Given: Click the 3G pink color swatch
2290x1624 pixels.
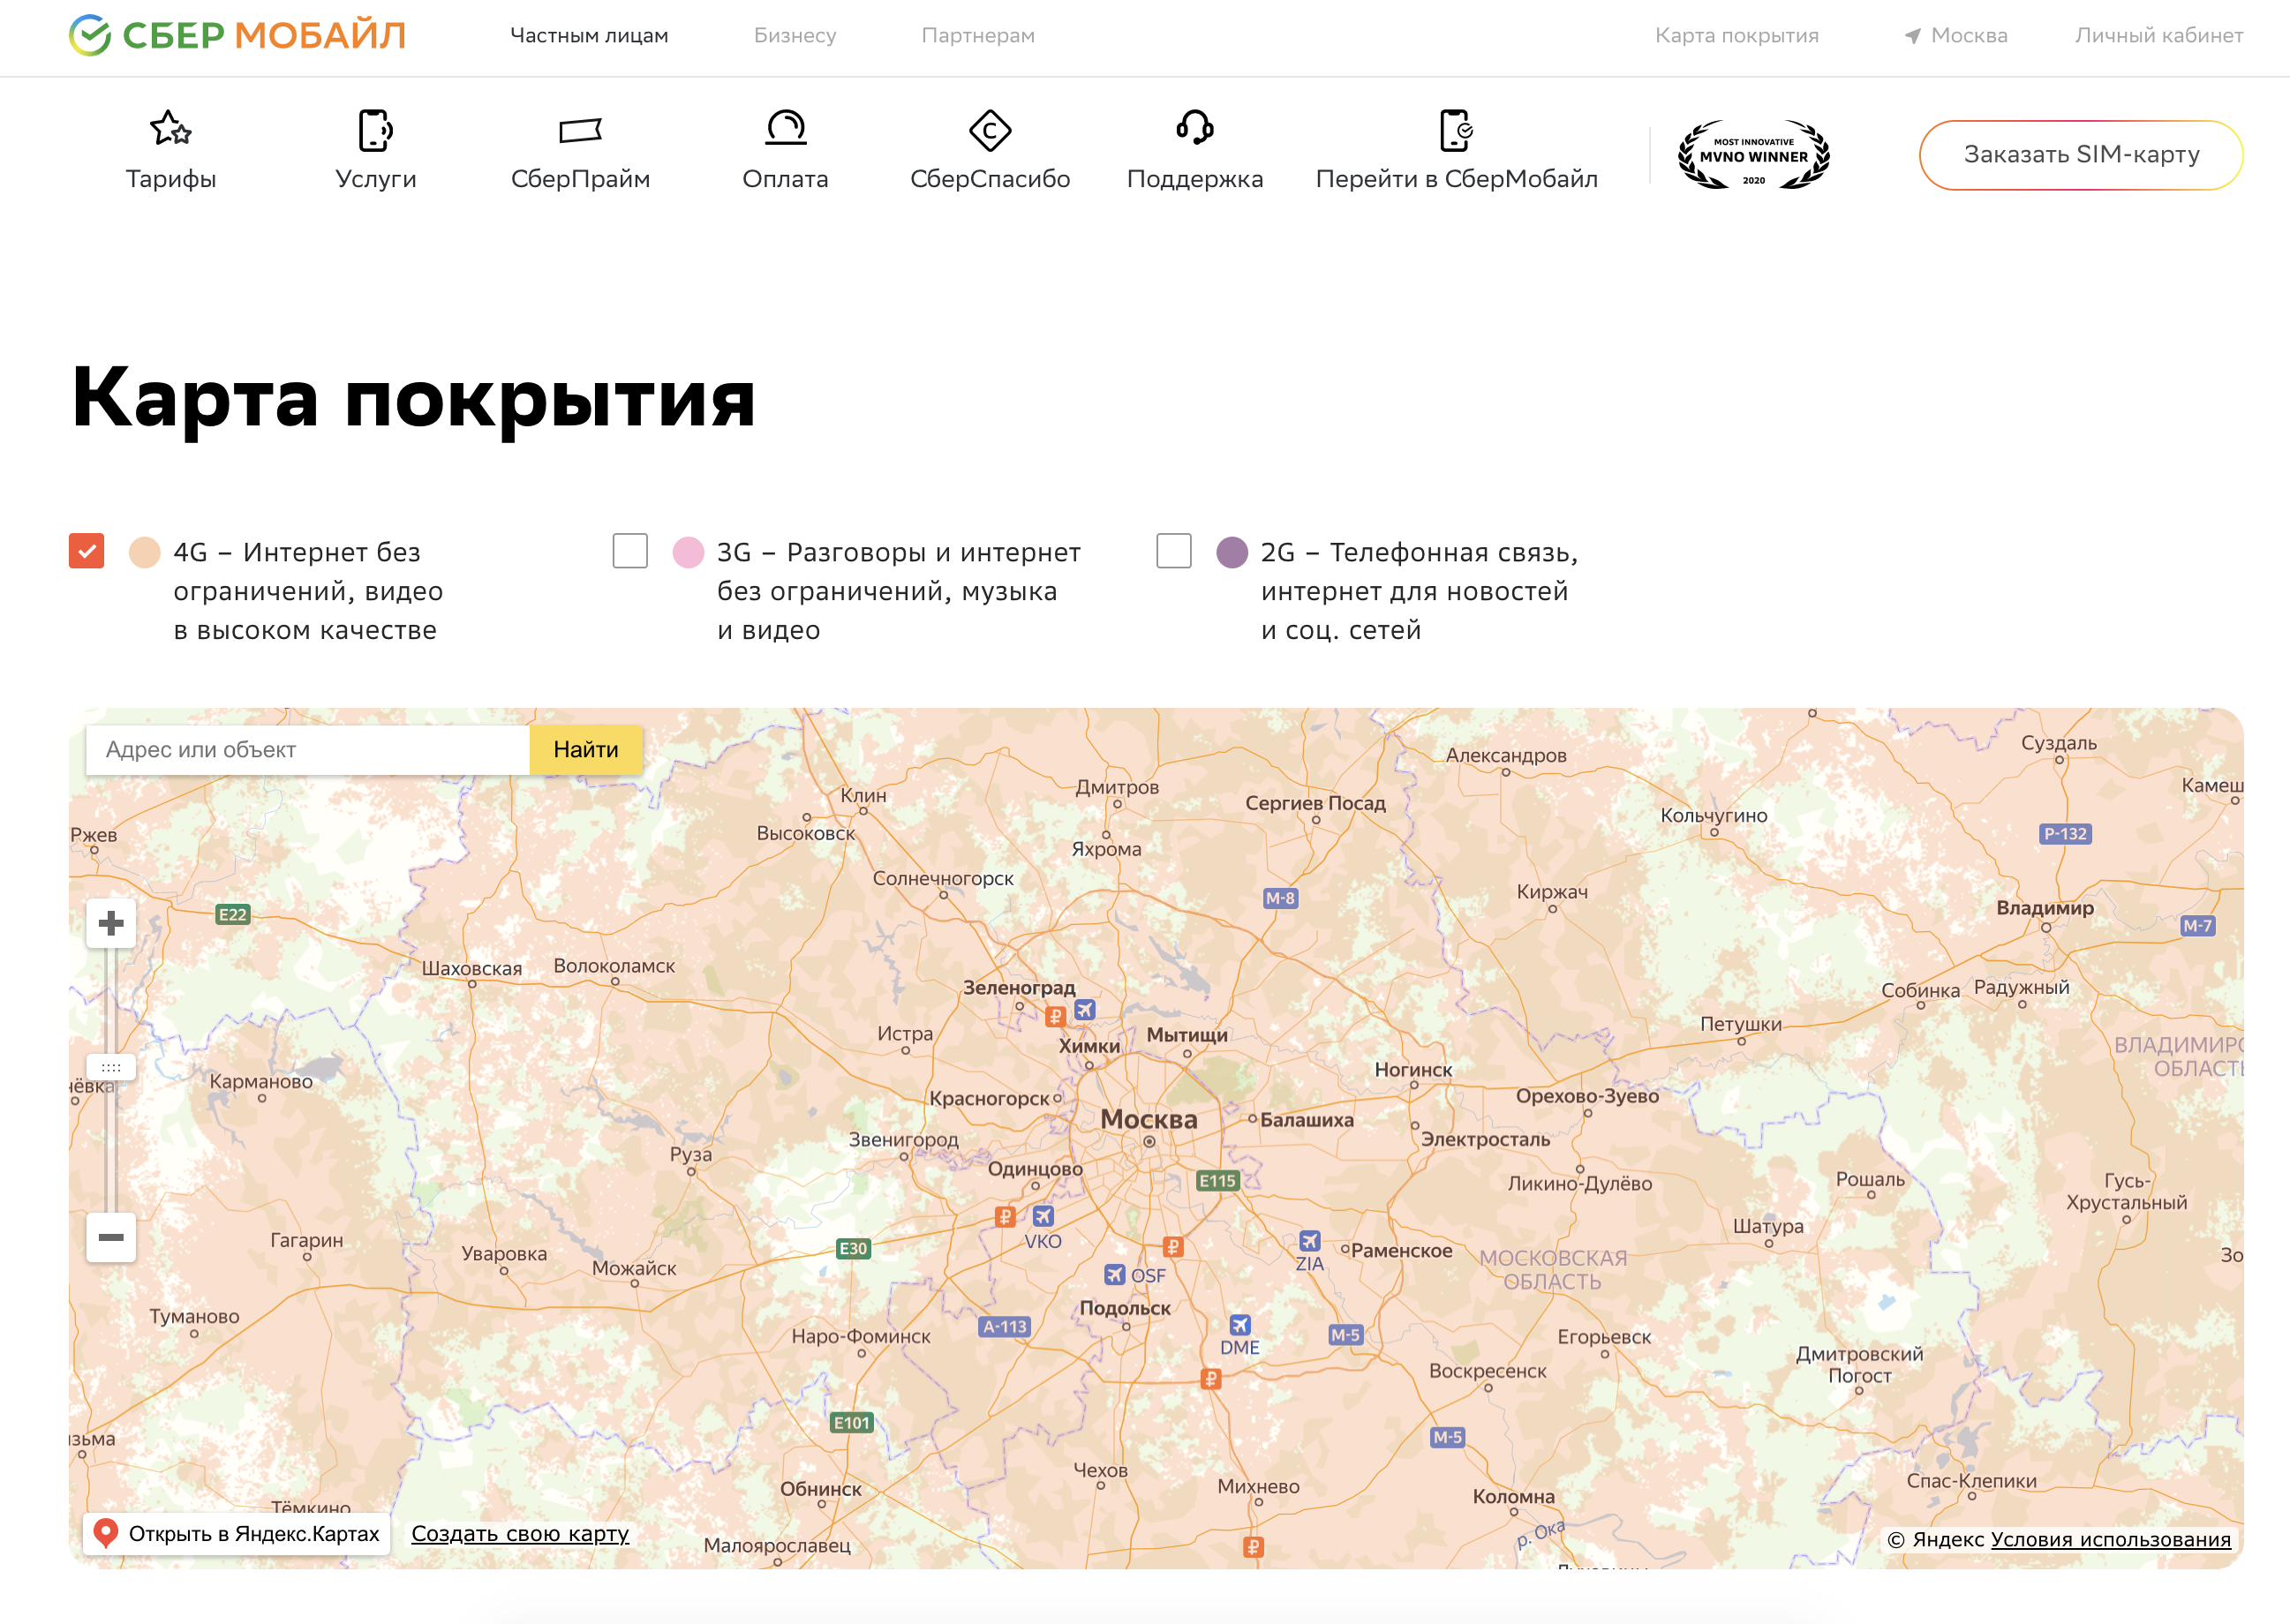Looking at the screenshot, I should pyautogui.click(x=688, y=552).
